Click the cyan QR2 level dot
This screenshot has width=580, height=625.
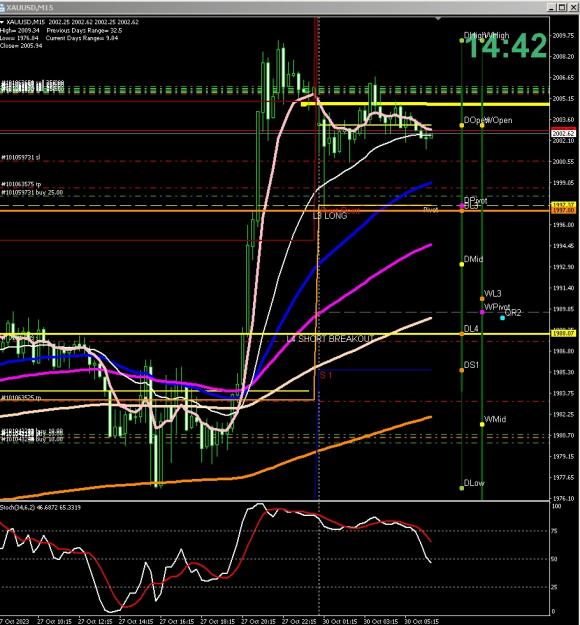click(x=502, y=318)
